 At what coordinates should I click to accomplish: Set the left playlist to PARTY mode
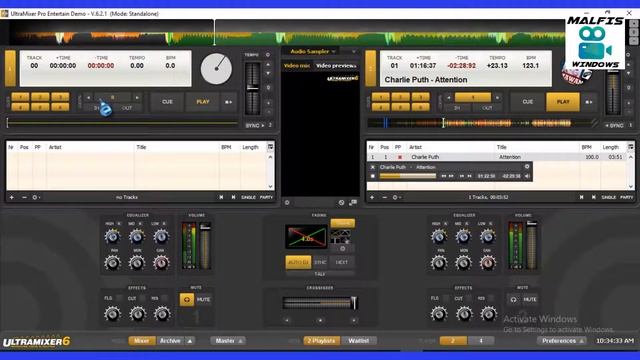coord(266,197)
